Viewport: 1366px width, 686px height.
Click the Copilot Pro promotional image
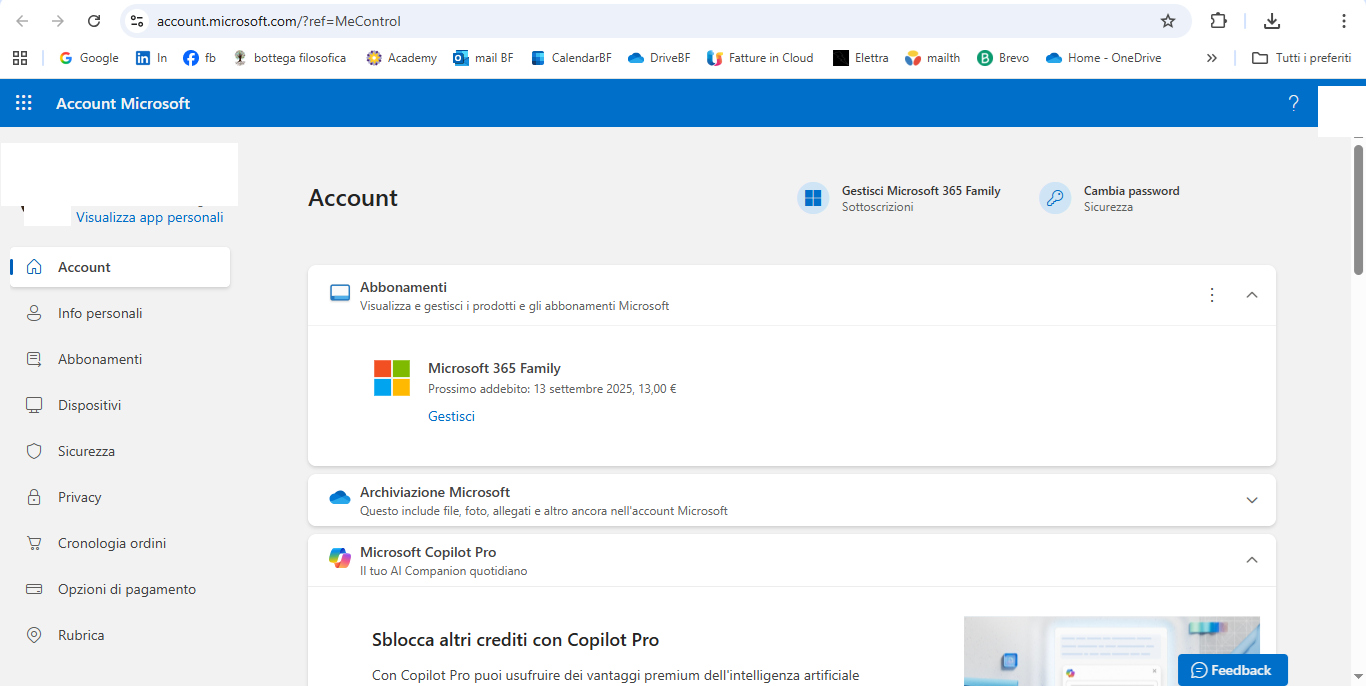pyautogui.click(x=1112, y=651)
